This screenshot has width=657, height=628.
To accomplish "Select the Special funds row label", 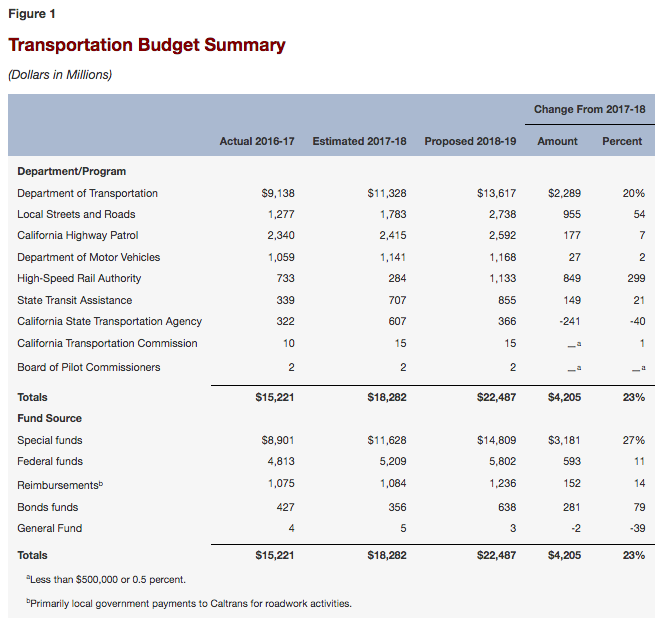I will (x=50, y=440).
